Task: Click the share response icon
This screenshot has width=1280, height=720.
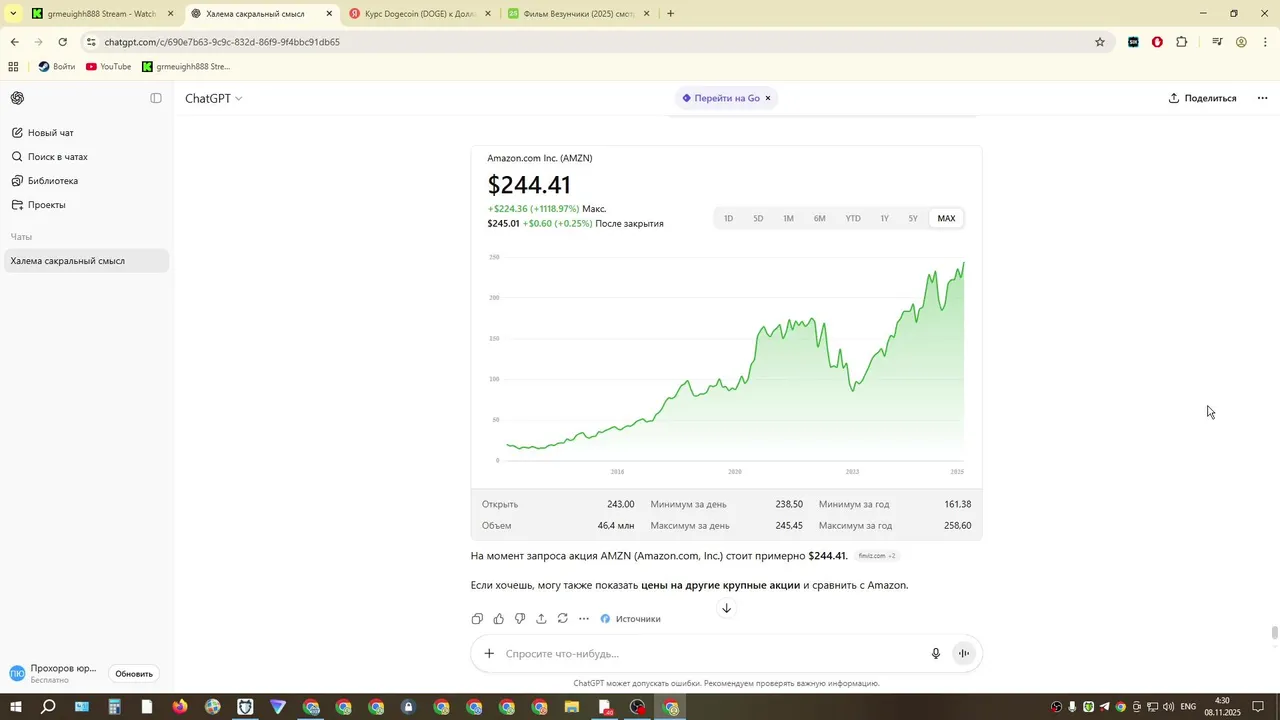Action: tap(541, 619)
